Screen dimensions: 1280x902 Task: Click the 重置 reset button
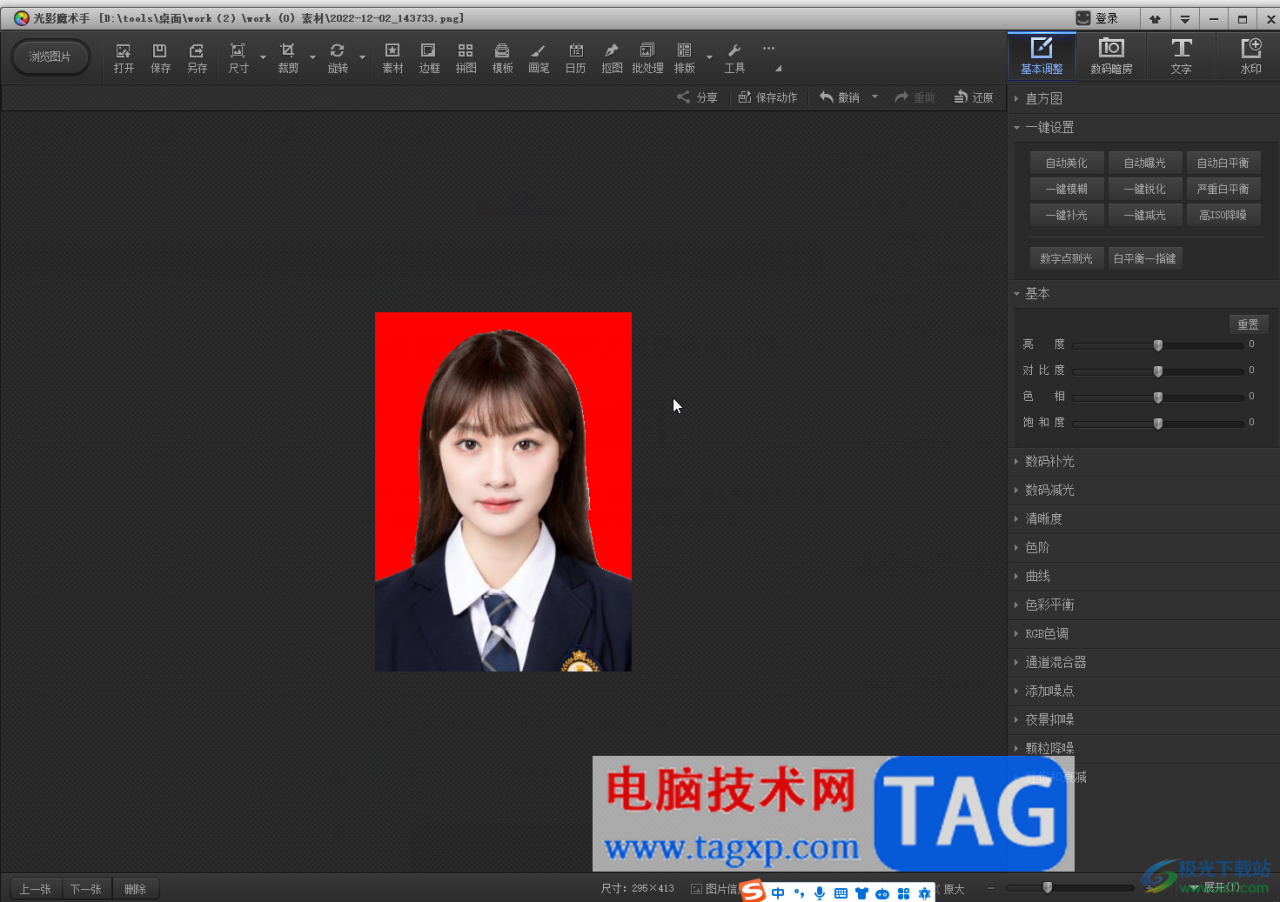[x=1248, y=325]
